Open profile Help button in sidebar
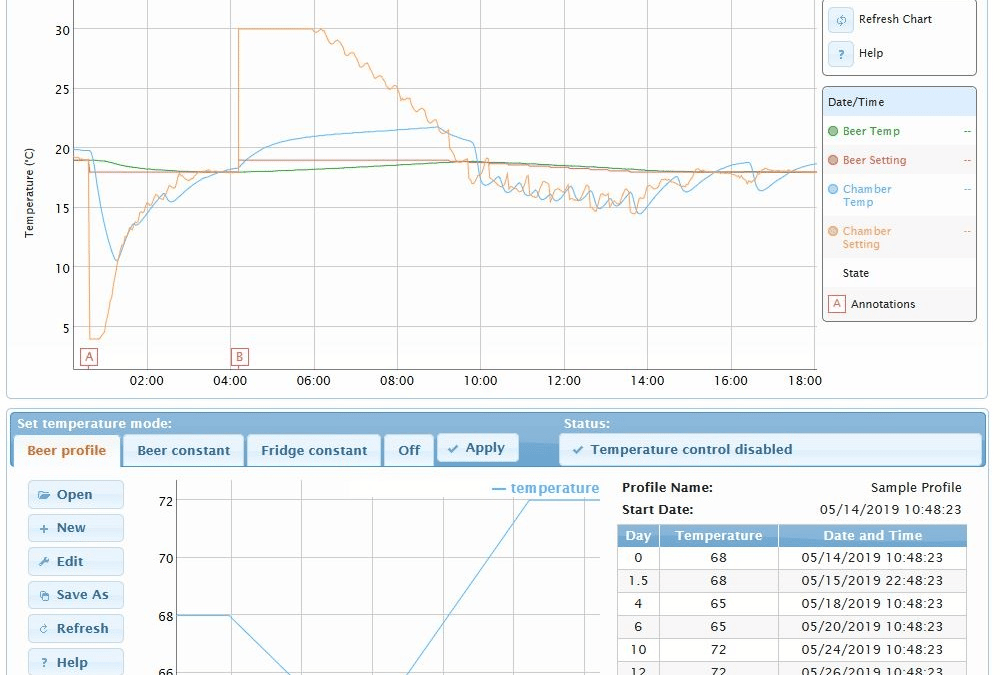This screenshot has width=1000, height=675. point(76,662)
